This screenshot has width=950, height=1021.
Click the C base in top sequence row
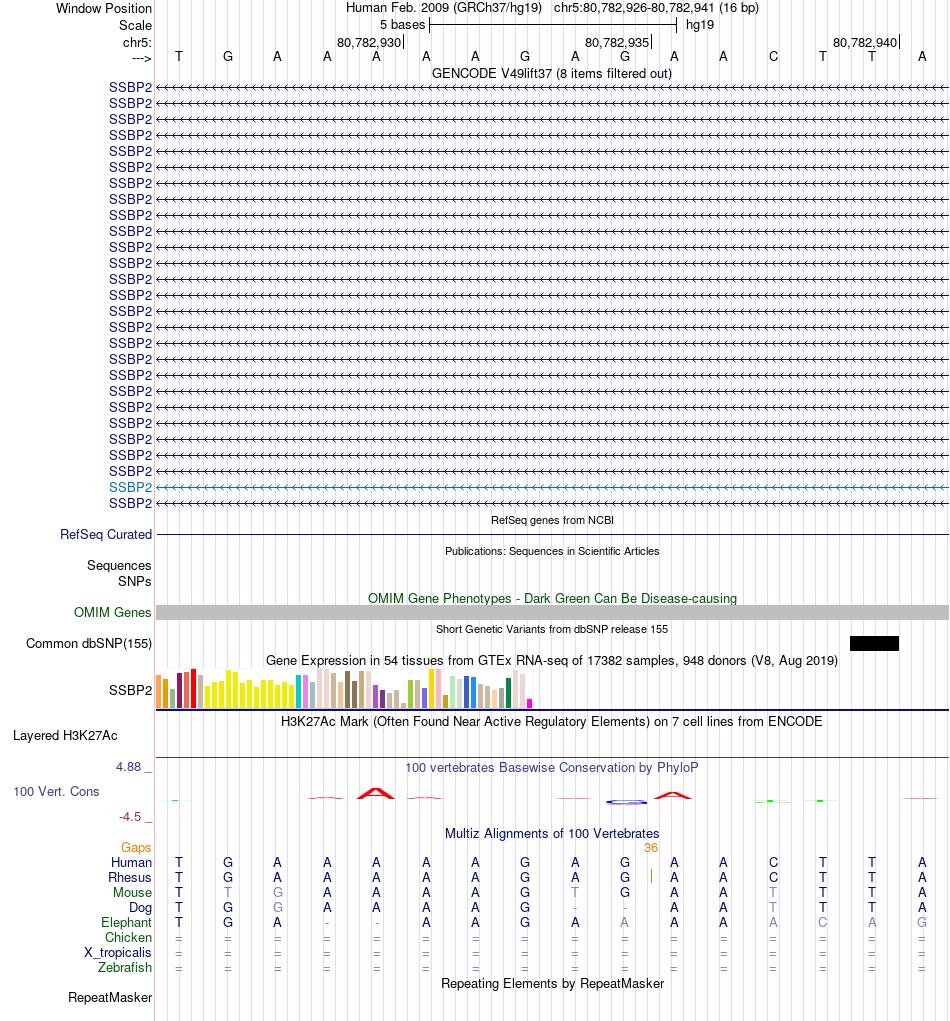point(773,57)
